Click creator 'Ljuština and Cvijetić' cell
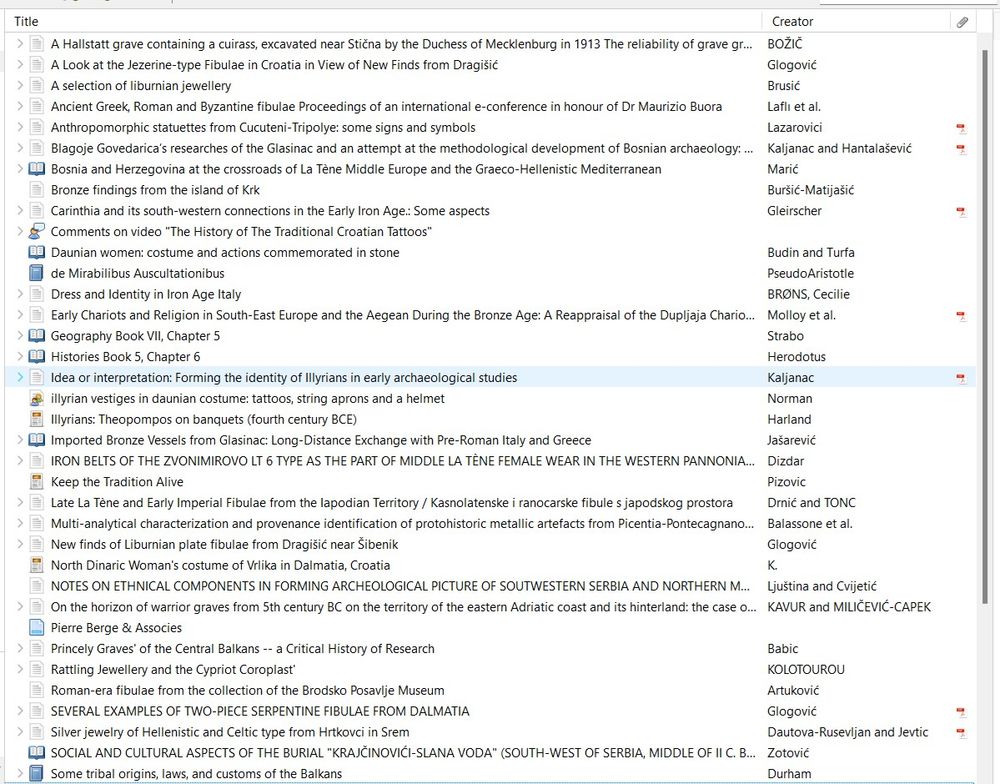 tap(821, 586)
